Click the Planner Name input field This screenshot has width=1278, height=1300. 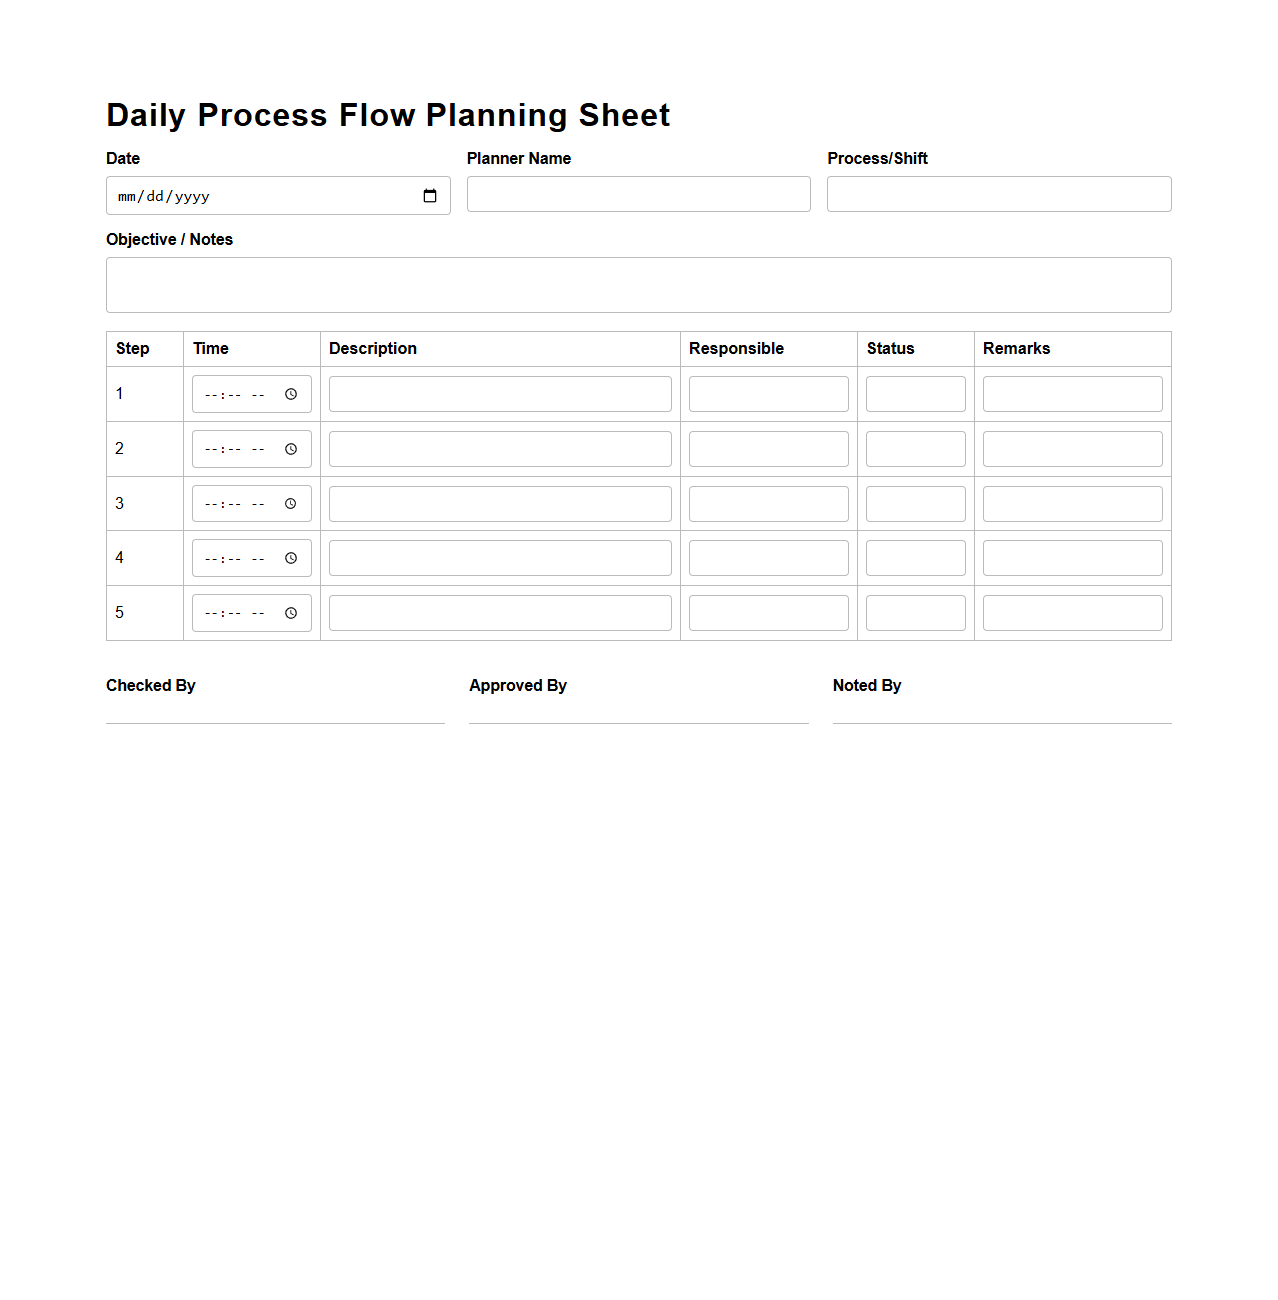638,194
